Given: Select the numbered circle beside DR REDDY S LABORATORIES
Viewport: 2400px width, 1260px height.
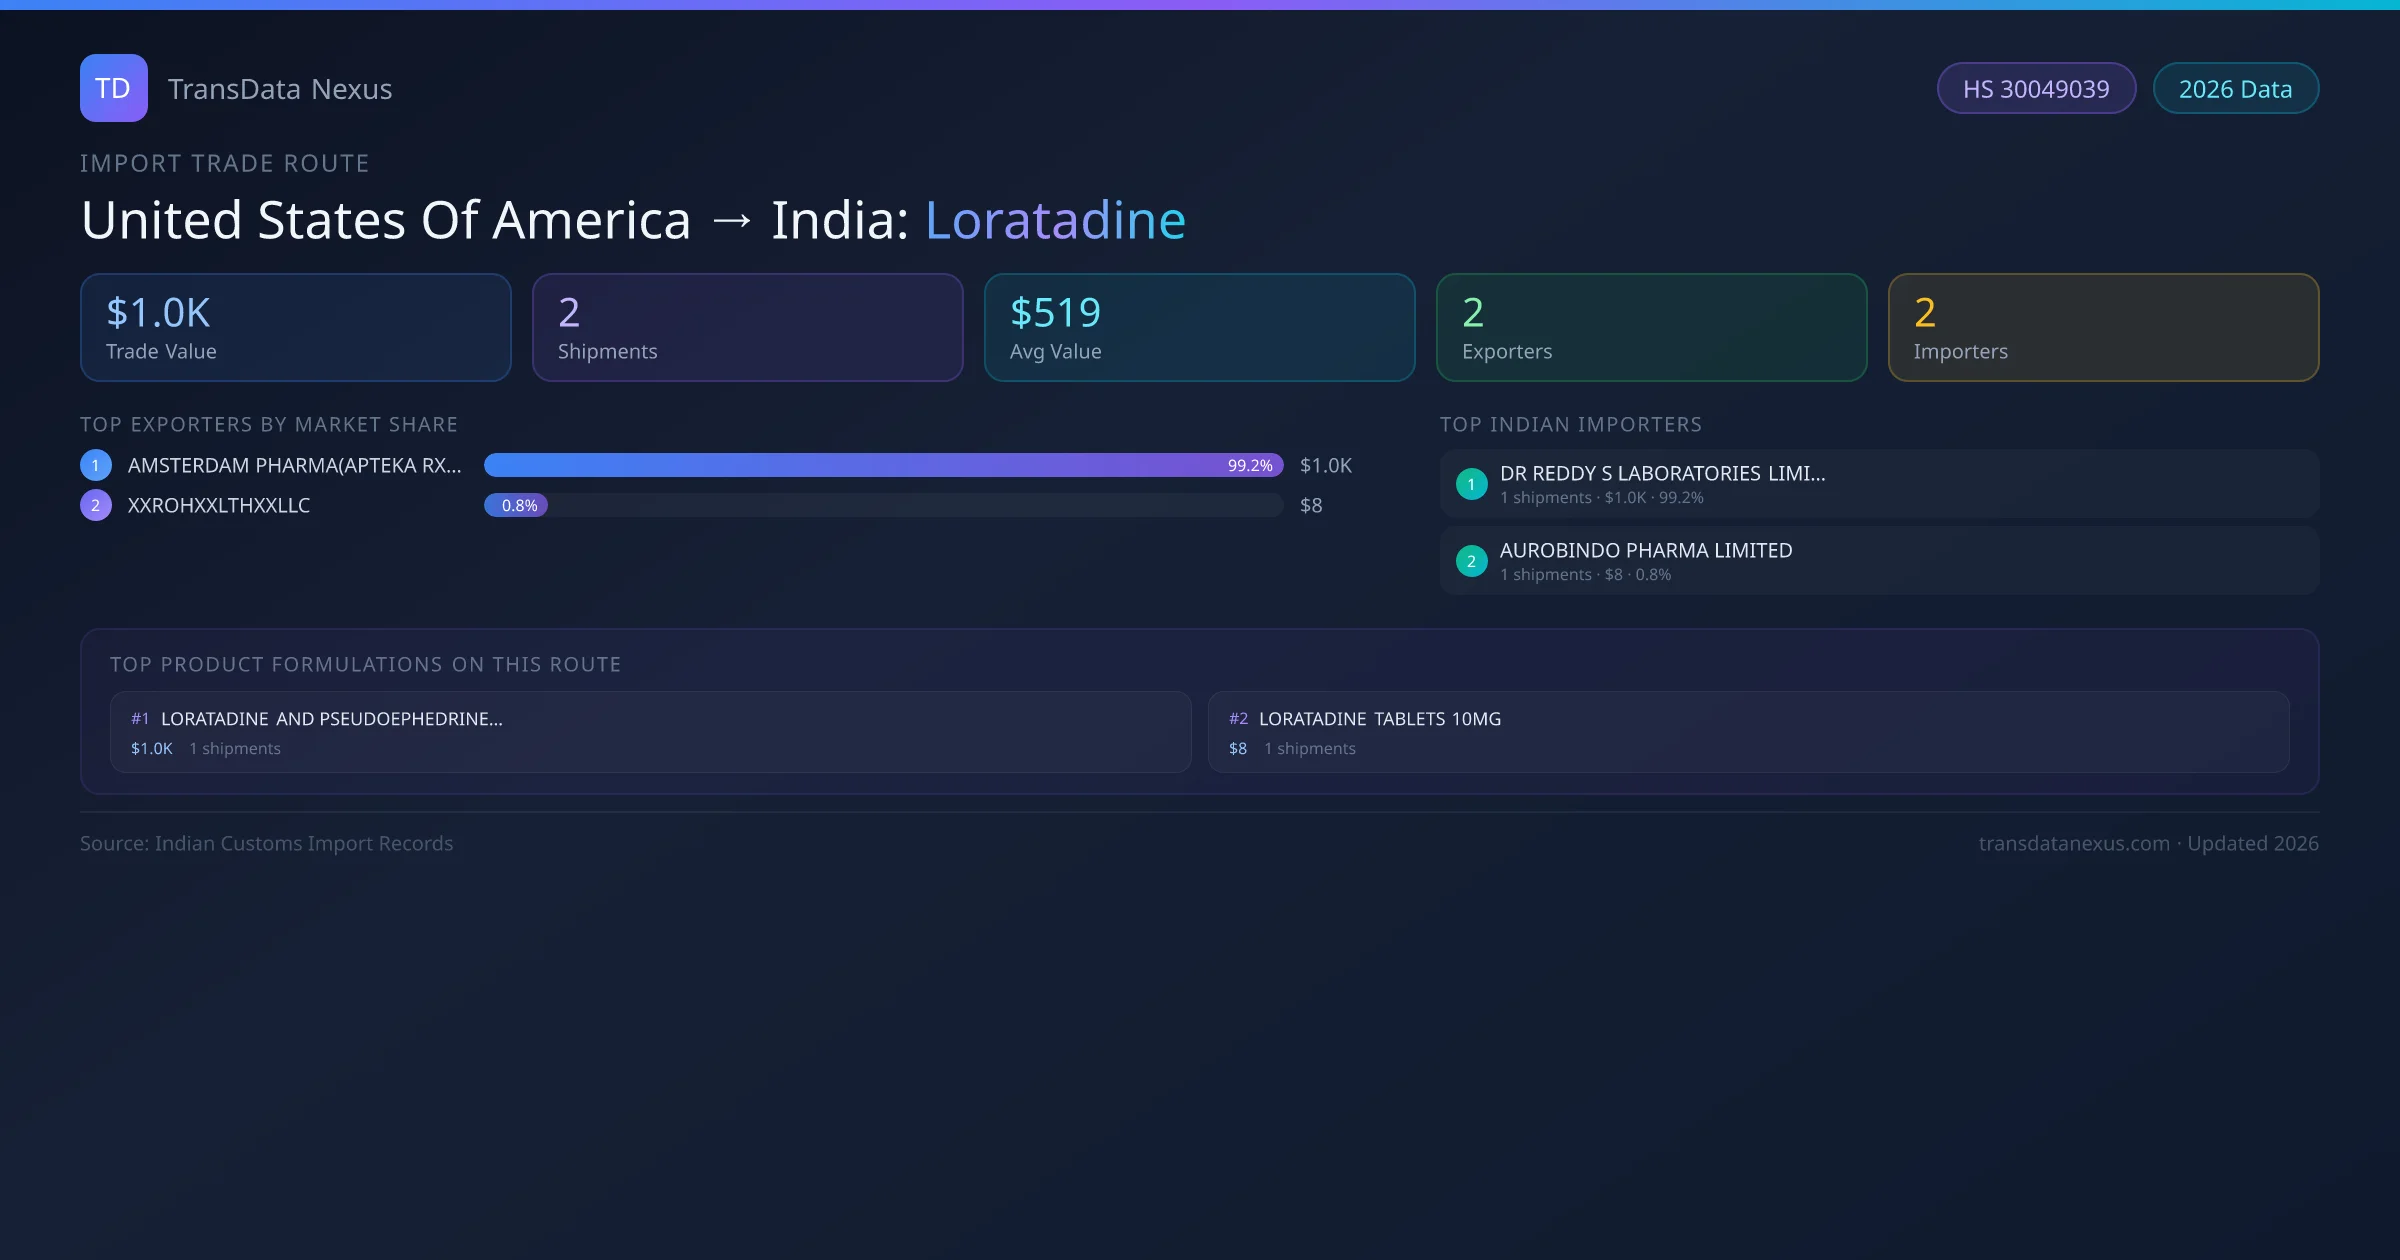Looking at the screenshot, I should tap(1471, 484).
